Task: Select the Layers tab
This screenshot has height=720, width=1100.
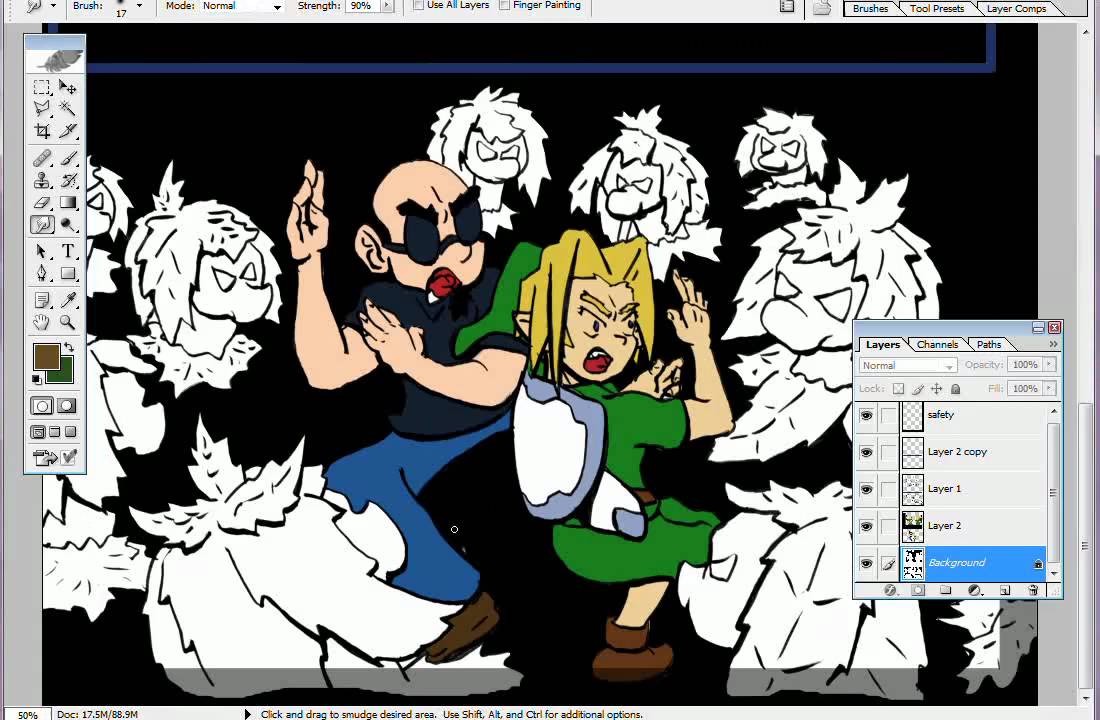Action: tap(883, 345)
